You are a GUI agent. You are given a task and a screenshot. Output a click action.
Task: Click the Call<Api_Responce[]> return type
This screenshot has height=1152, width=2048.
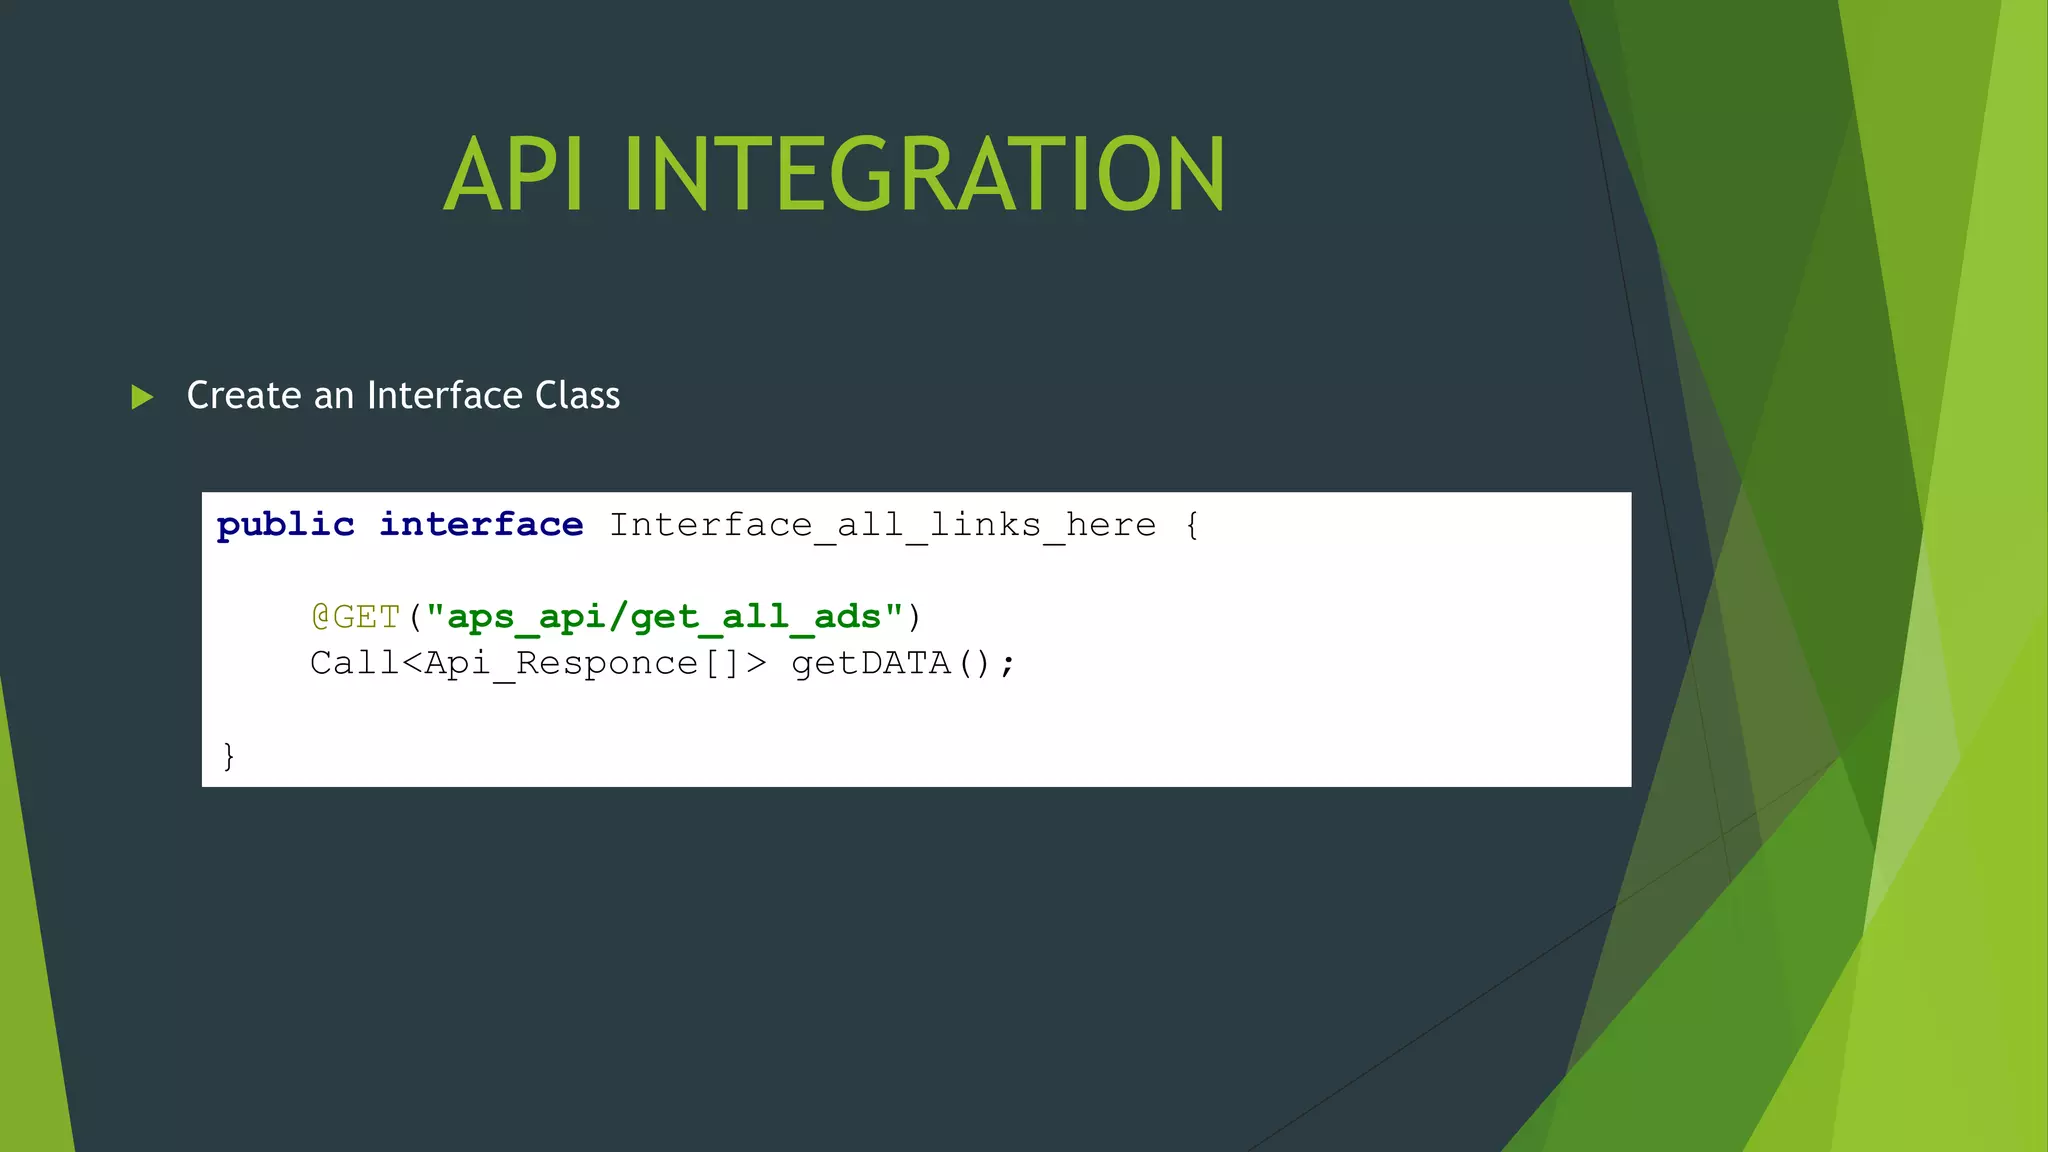click(x=538, y=663)
